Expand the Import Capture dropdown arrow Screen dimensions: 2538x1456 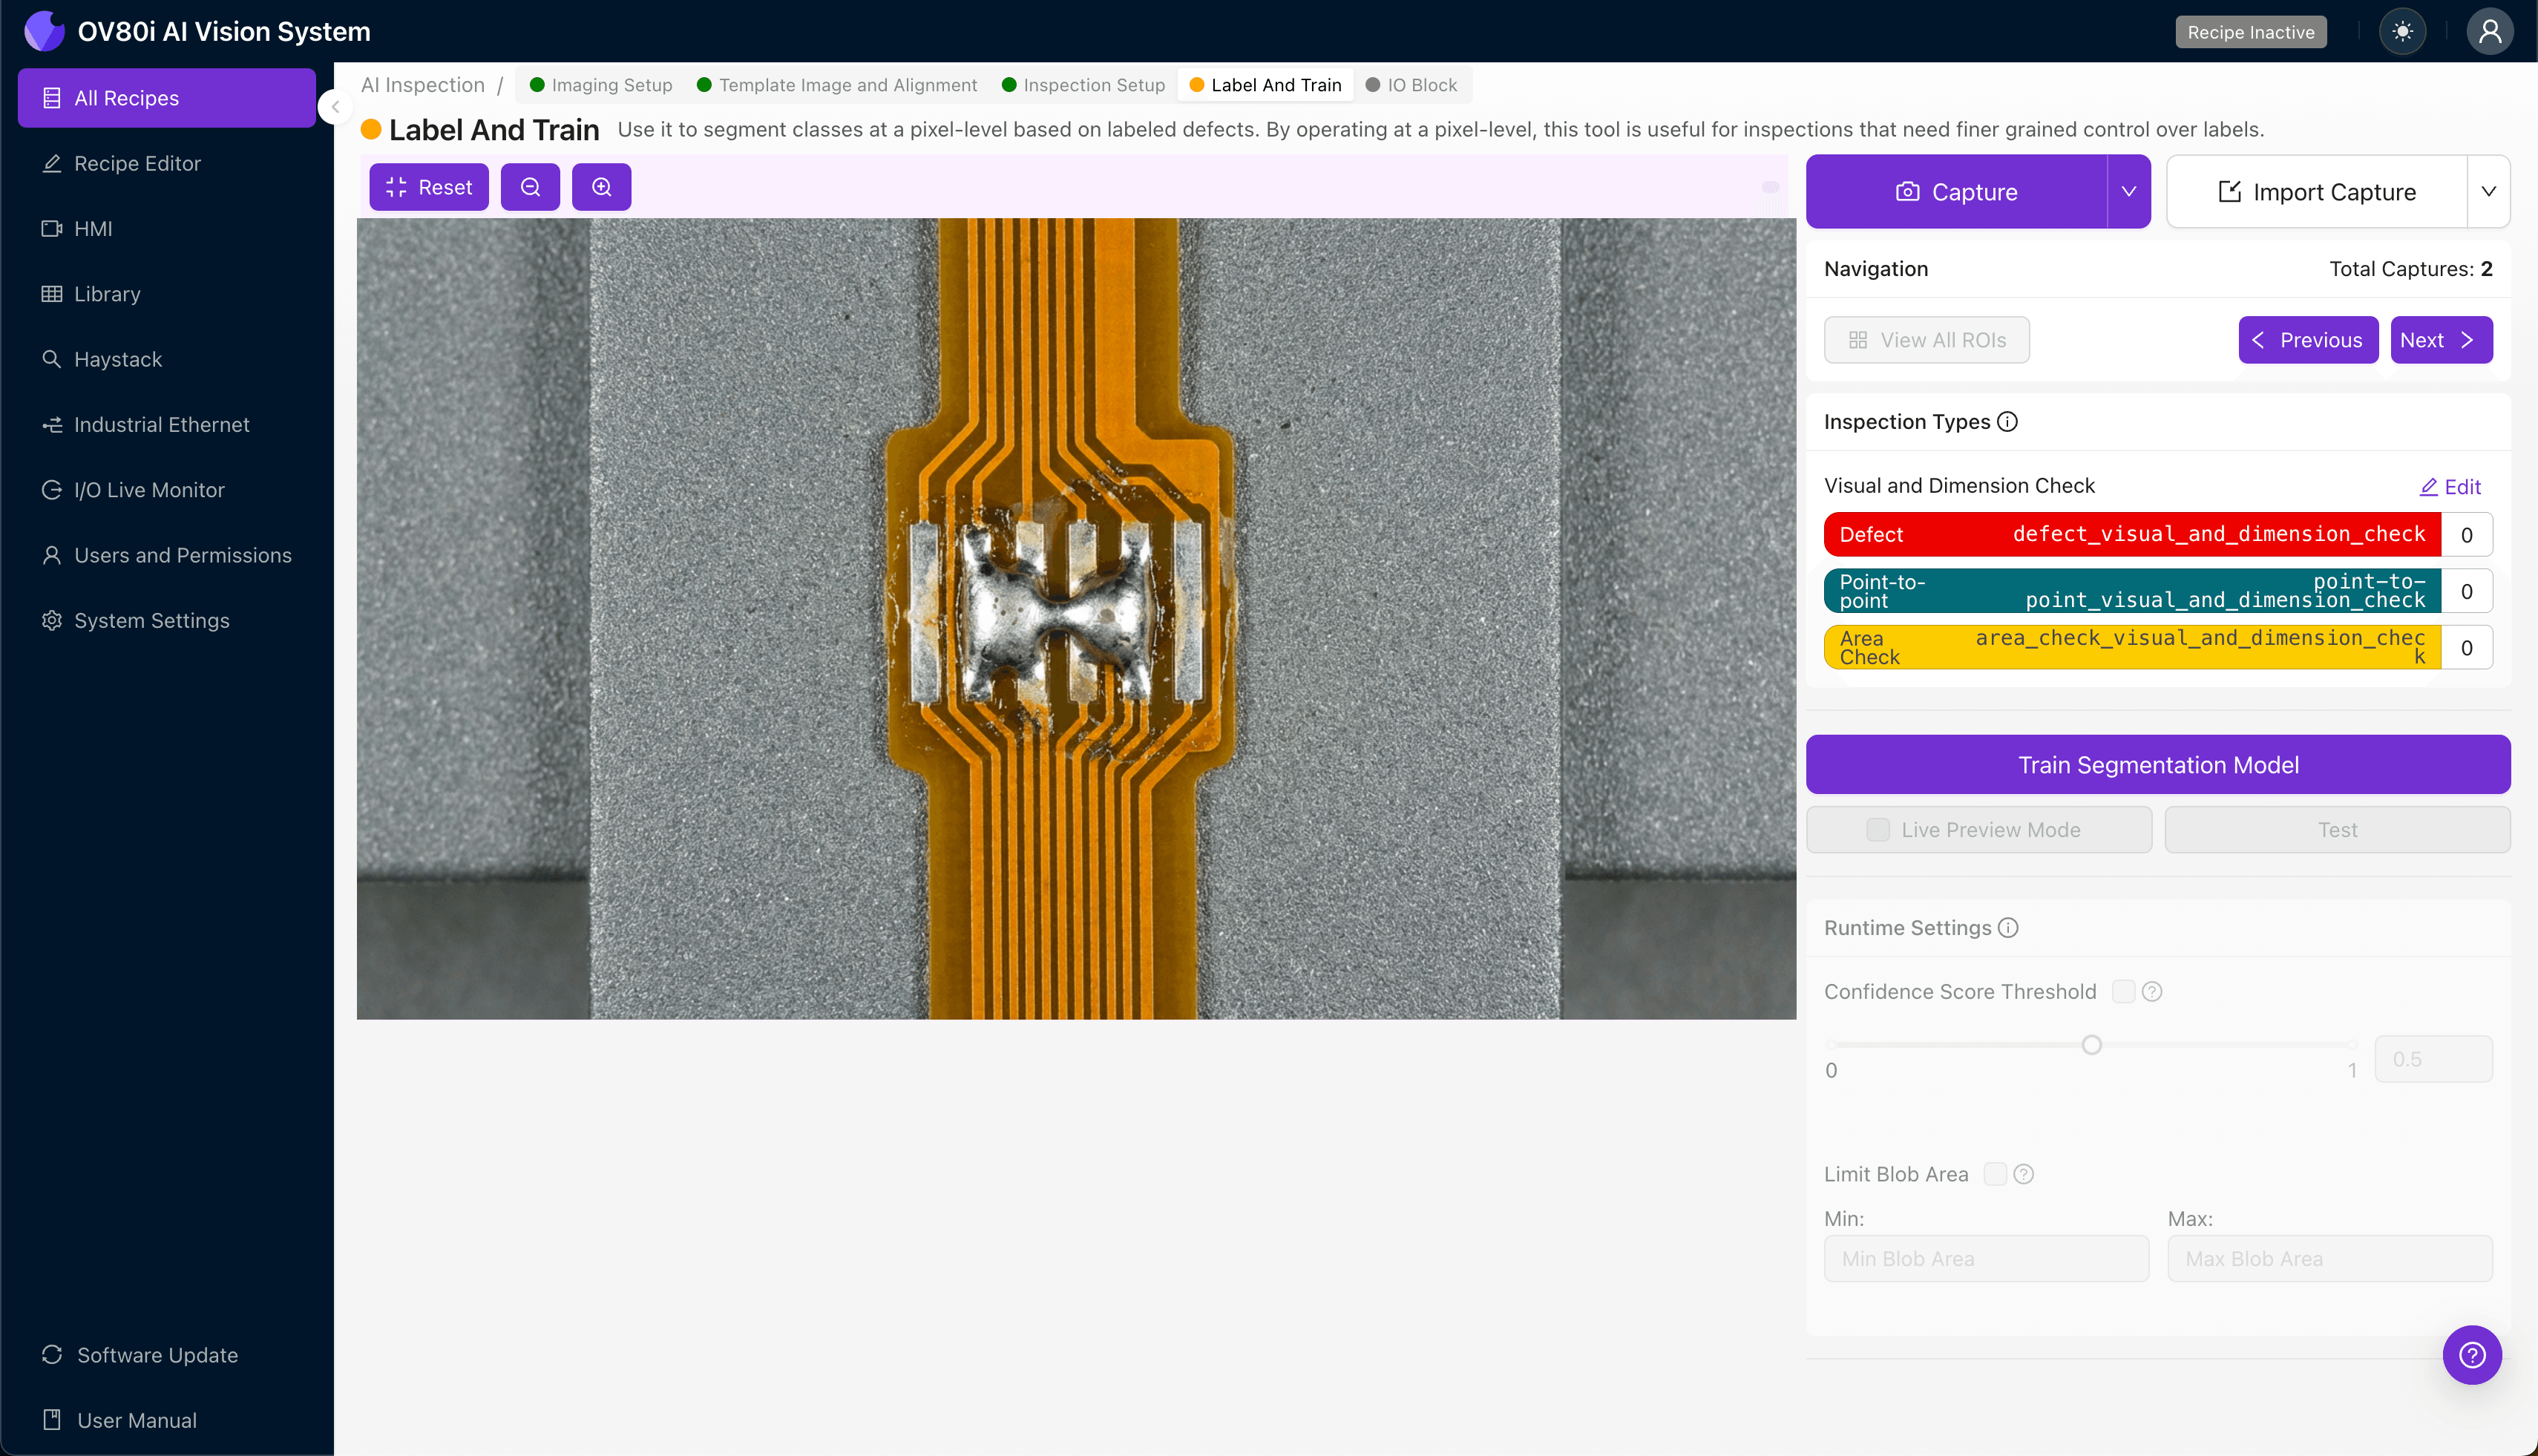pyautogui.click(x=2488, y=191)
